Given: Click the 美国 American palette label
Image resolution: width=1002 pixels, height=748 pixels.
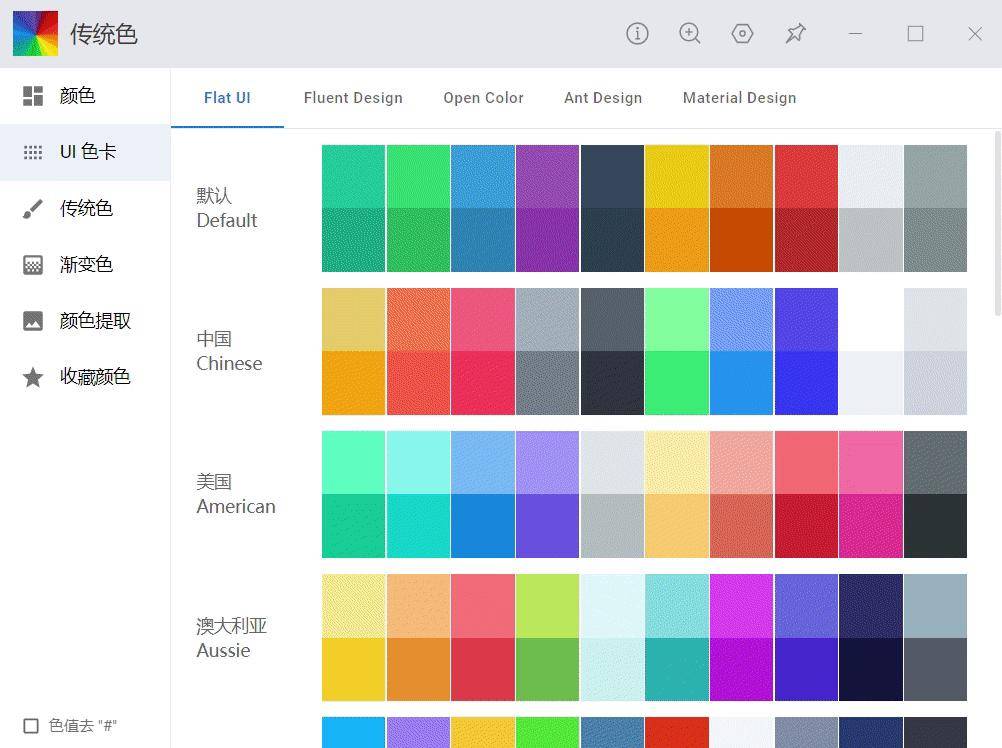Looking at the screenshot, I should click(x=235, y=494).
